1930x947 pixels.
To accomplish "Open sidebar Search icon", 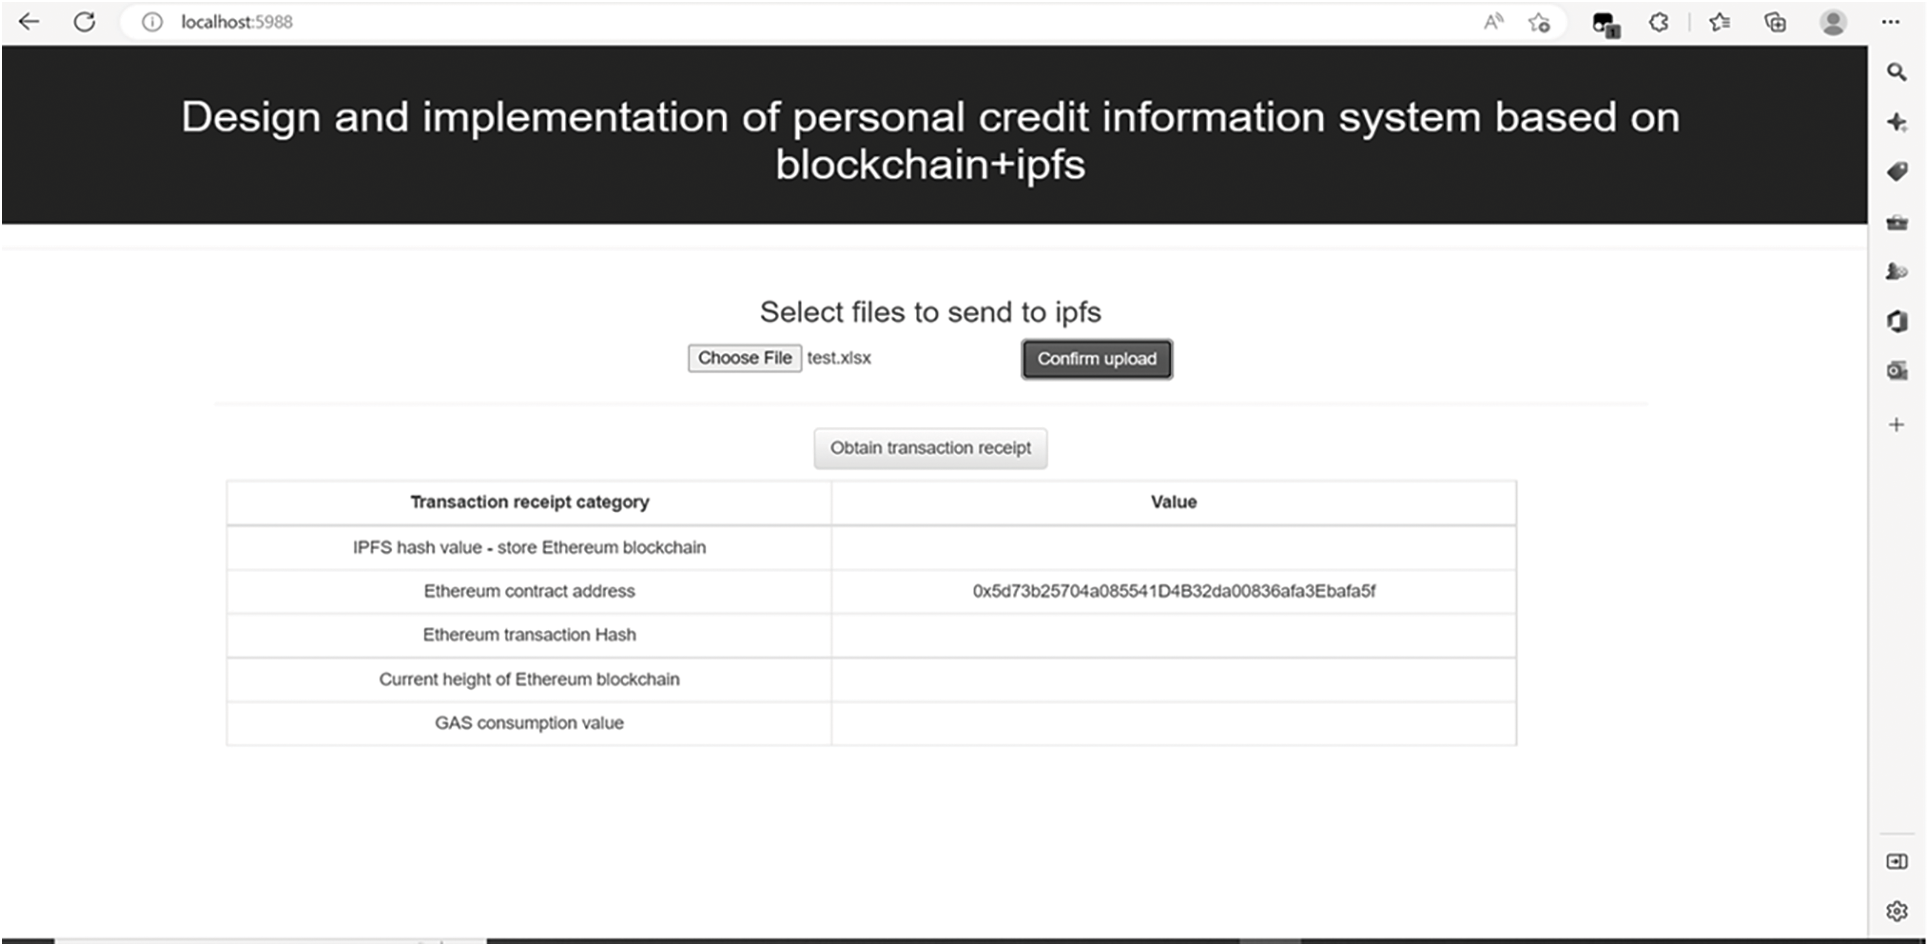I will pyautogui.click(x=1896, y=72).
